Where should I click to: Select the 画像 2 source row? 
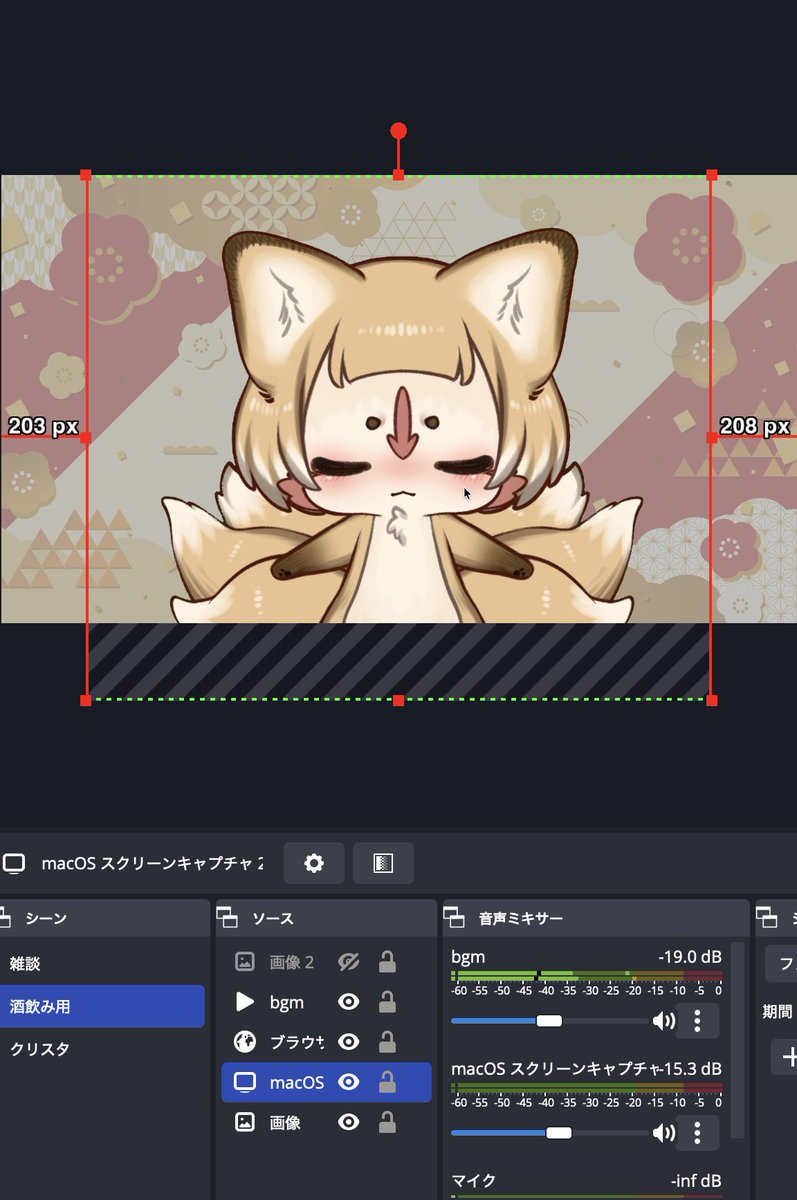coord(326,962)
